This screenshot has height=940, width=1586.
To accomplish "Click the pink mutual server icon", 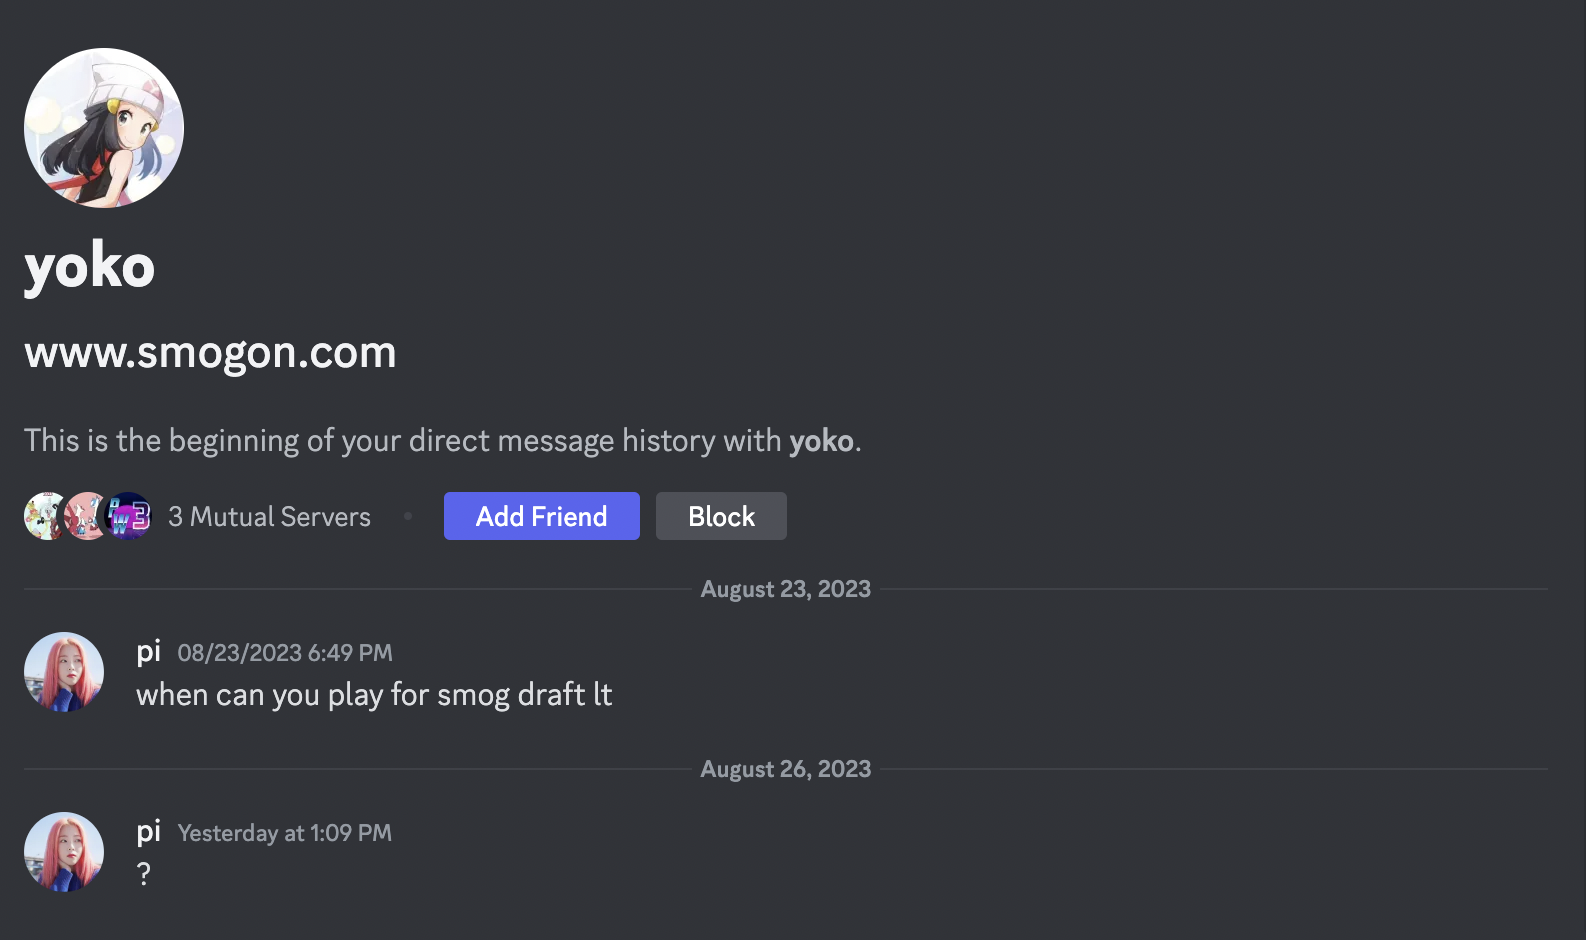I will click(x=88, y=516).
